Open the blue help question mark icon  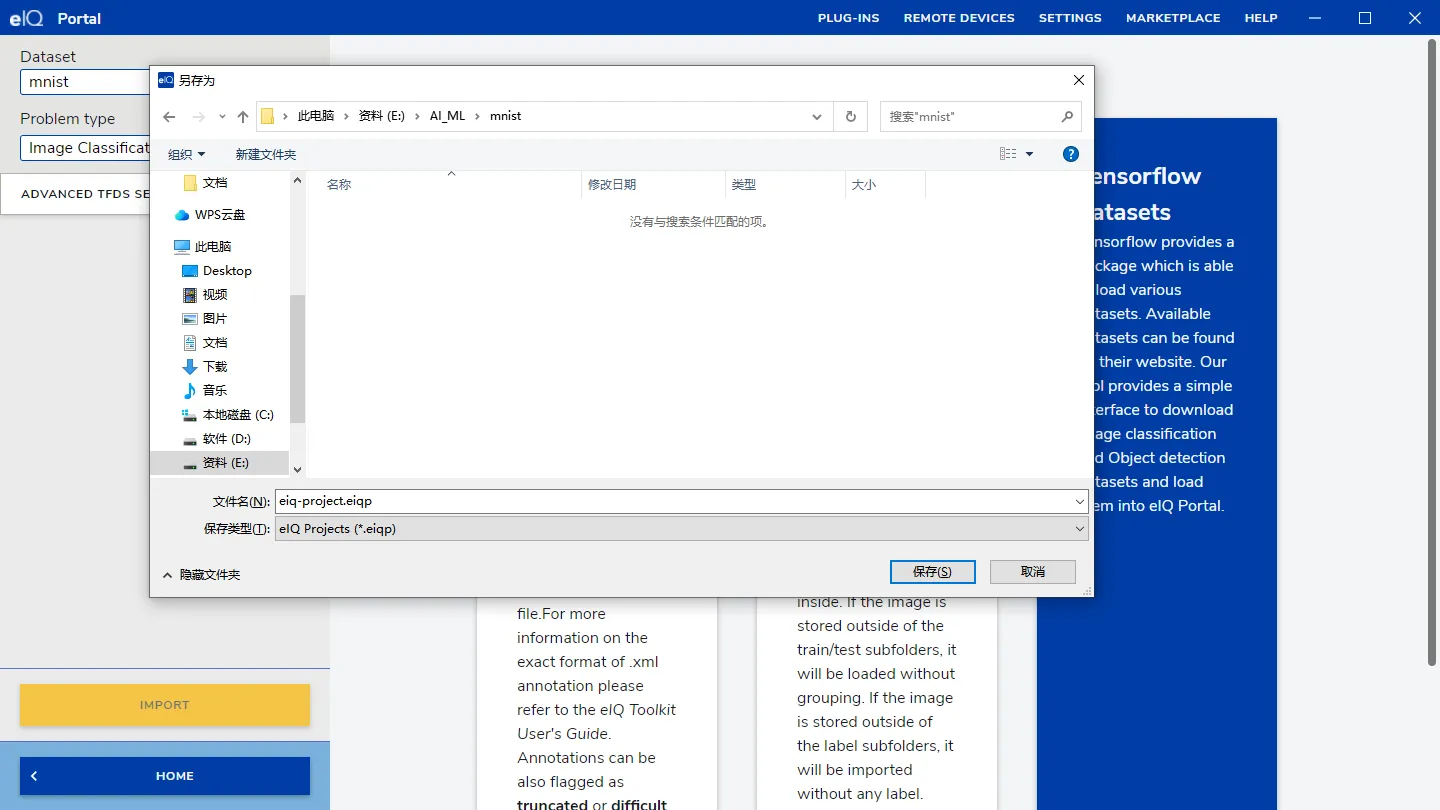(x=1070, y=154)
